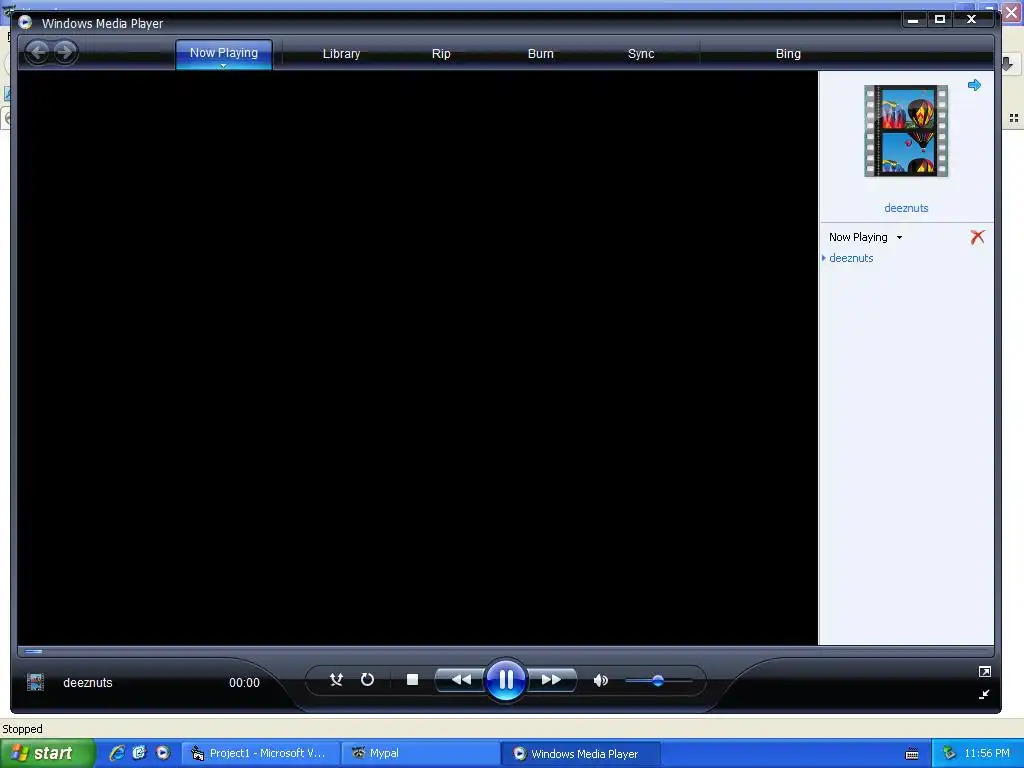
Task: Click the deeznuts title link under thumbnail
Action: [906, 208]
